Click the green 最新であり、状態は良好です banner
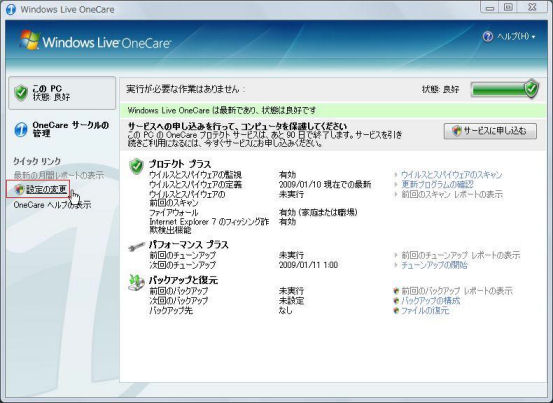553x403 pixels. tap(333, 110)
